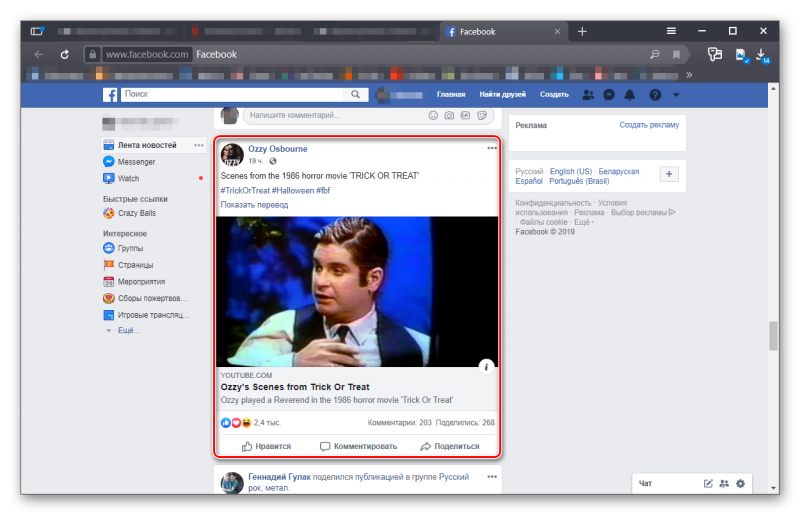
Task: Go back with browser back arrow
Action: pyautogui.click(x=39, y=54)
